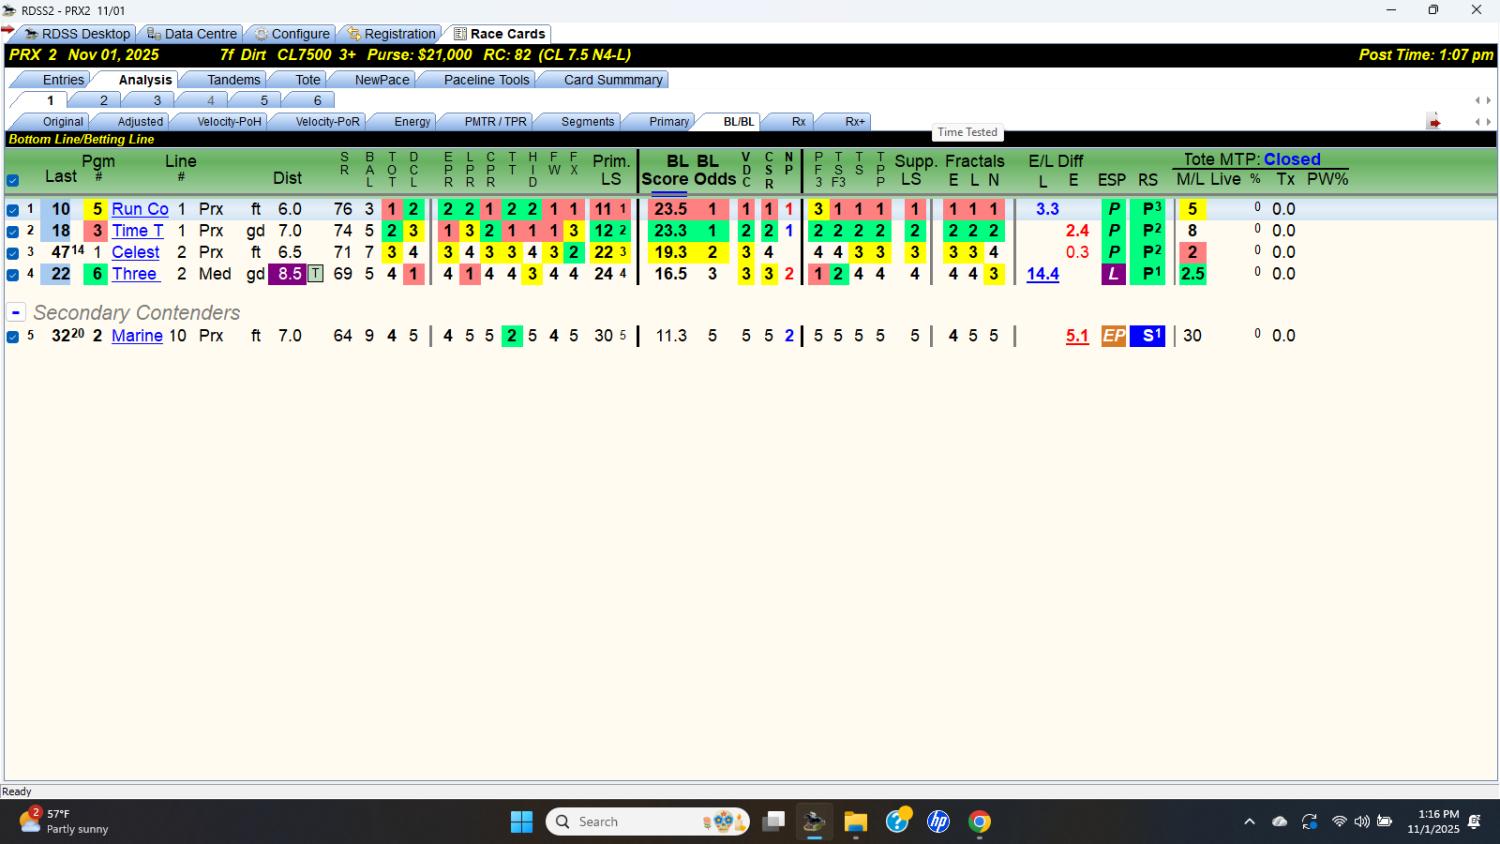Viewport: 1500px width, 844px height.
Task: Open Google Chrome from taskbar
Action: click(979, 822)
